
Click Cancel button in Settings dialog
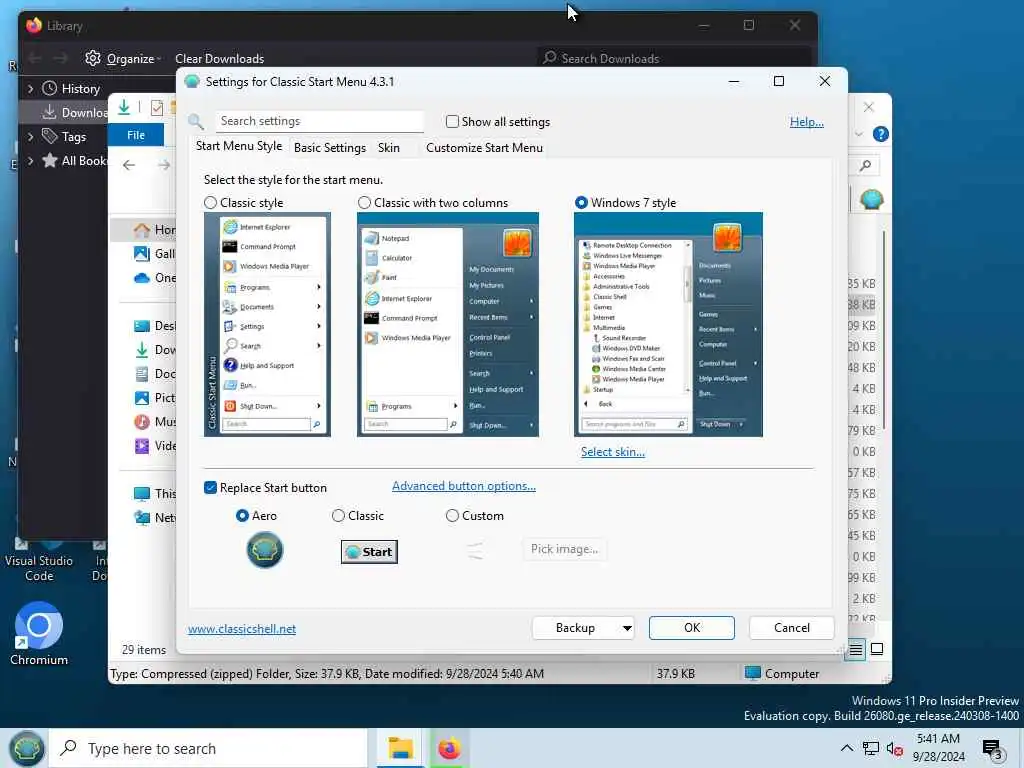click(x=792, y=628)
